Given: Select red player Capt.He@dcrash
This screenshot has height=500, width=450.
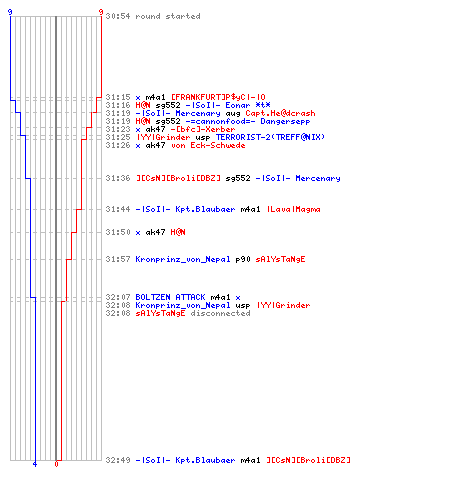Looking at the screenshot, I should click(280, 113).
